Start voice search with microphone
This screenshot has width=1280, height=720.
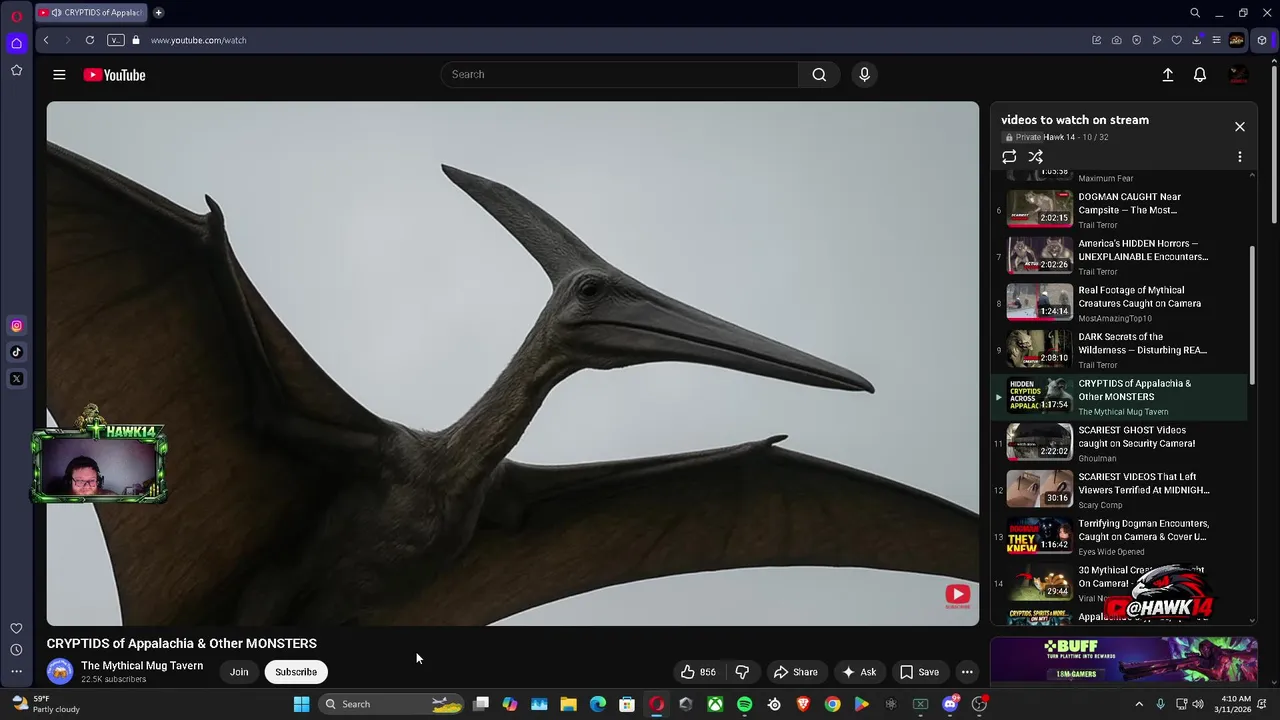tap(865, 74)
